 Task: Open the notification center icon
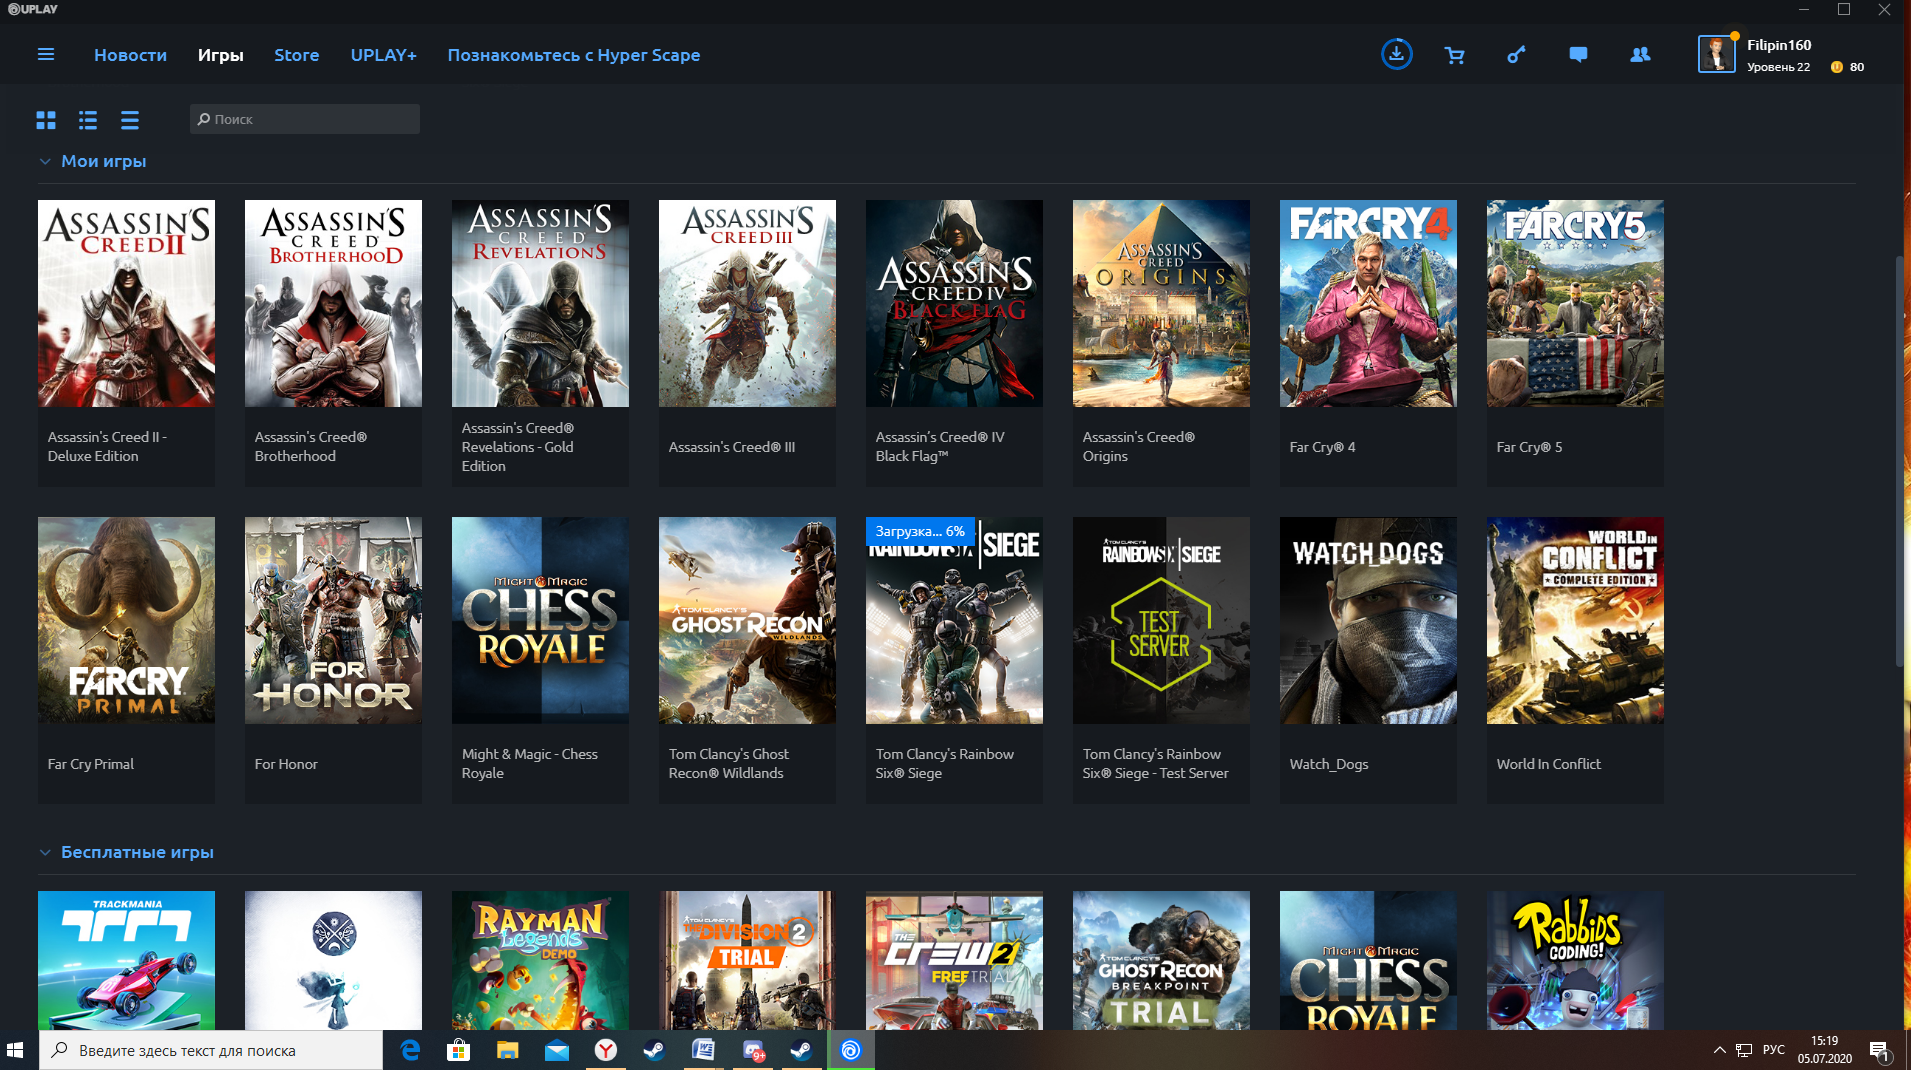coord(1879,1050)
